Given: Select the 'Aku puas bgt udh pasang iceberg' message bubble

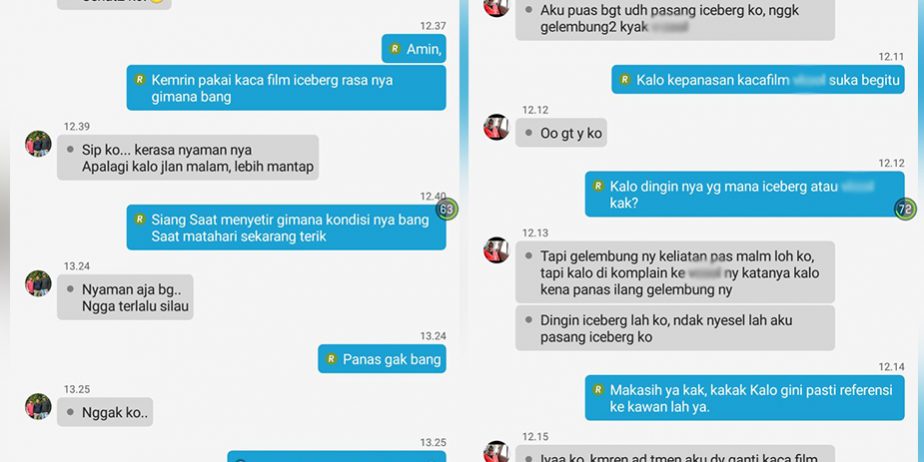Looking at the screenshot, I should click(x=675, y=20).
